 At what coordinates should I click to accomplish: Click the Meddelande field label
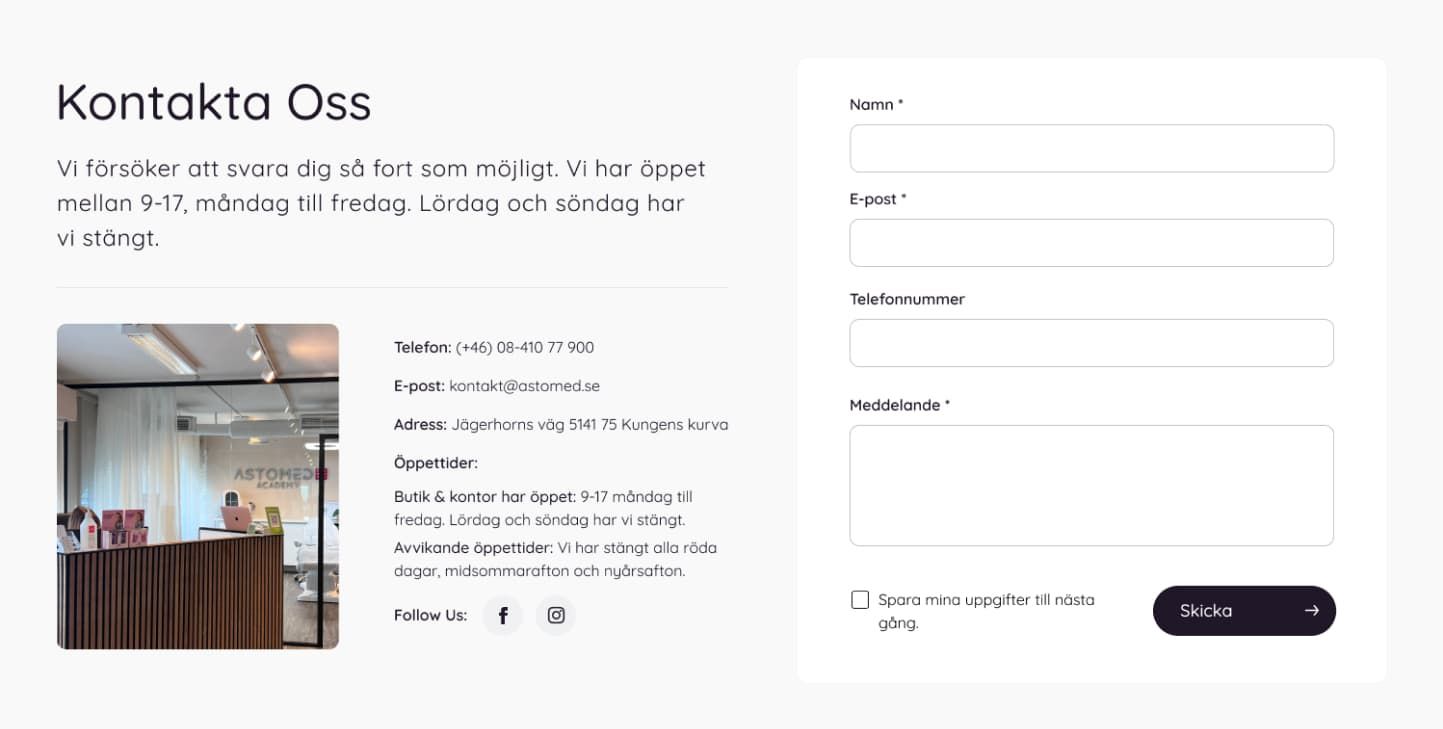coord(899,405)
